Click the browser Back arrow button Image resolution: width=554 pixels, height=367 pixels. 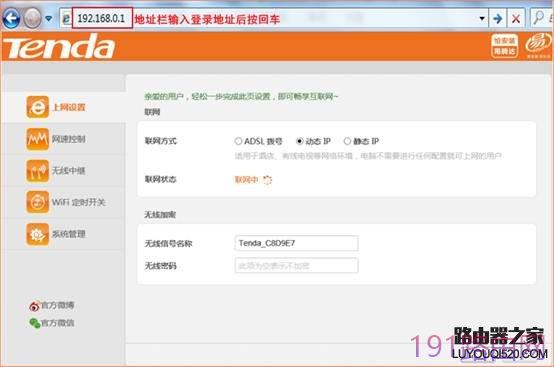(x=11, y=18)
